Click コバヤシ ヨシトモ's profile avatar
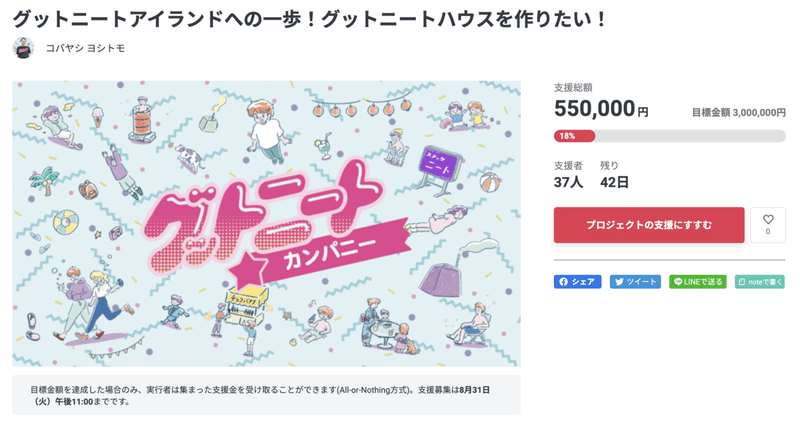Image resolution: width=800 pixels, height=426 pixels. pyautogui.click(x=23, y=47)
